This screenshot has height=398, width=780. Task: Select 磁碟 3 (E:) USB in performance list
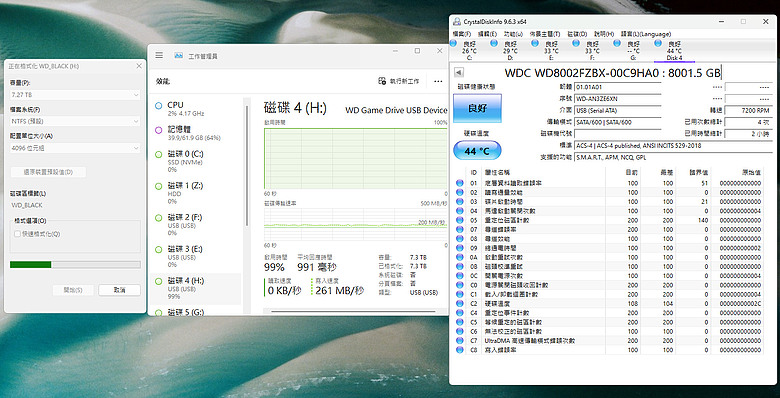coord(196,256)
